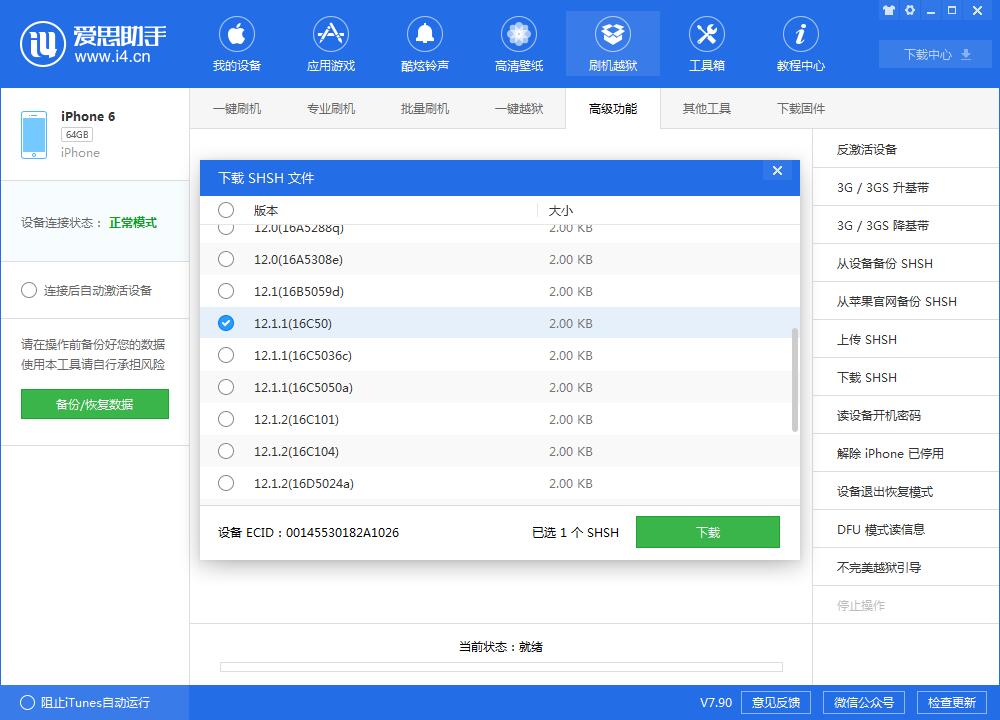Open the 工具箱 wrench icon

tap(706, 35)
